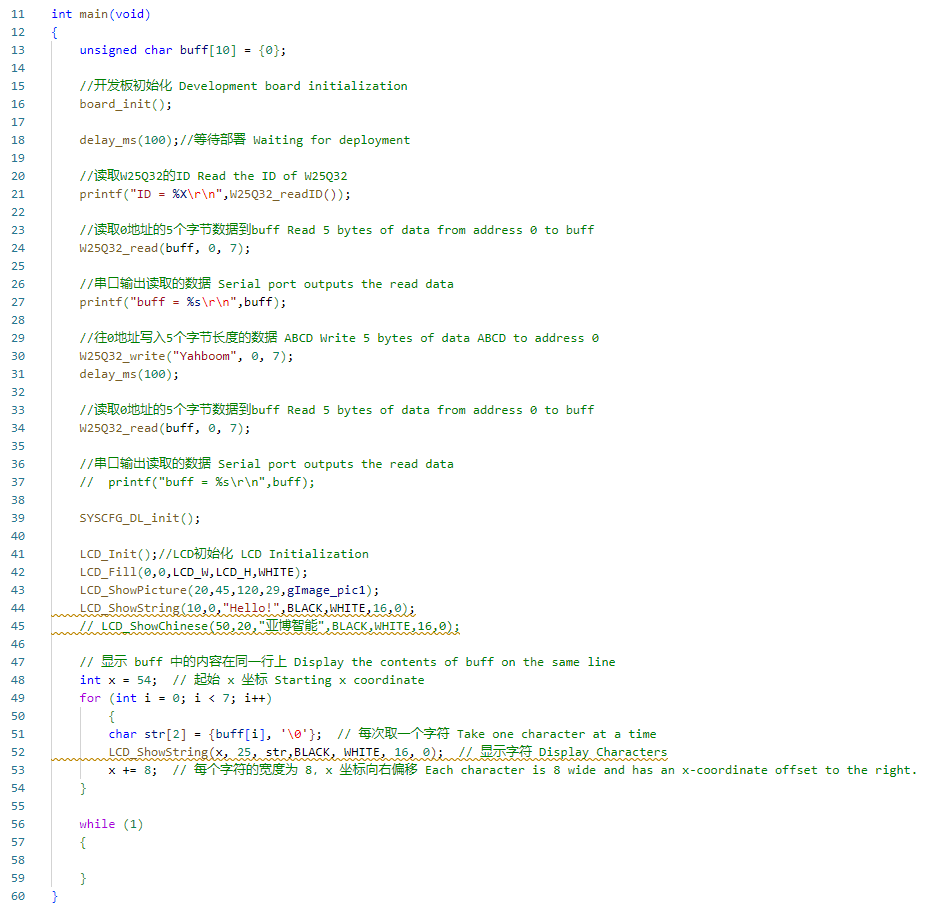Click the 'LCD_Init();' call

point(118,554)
